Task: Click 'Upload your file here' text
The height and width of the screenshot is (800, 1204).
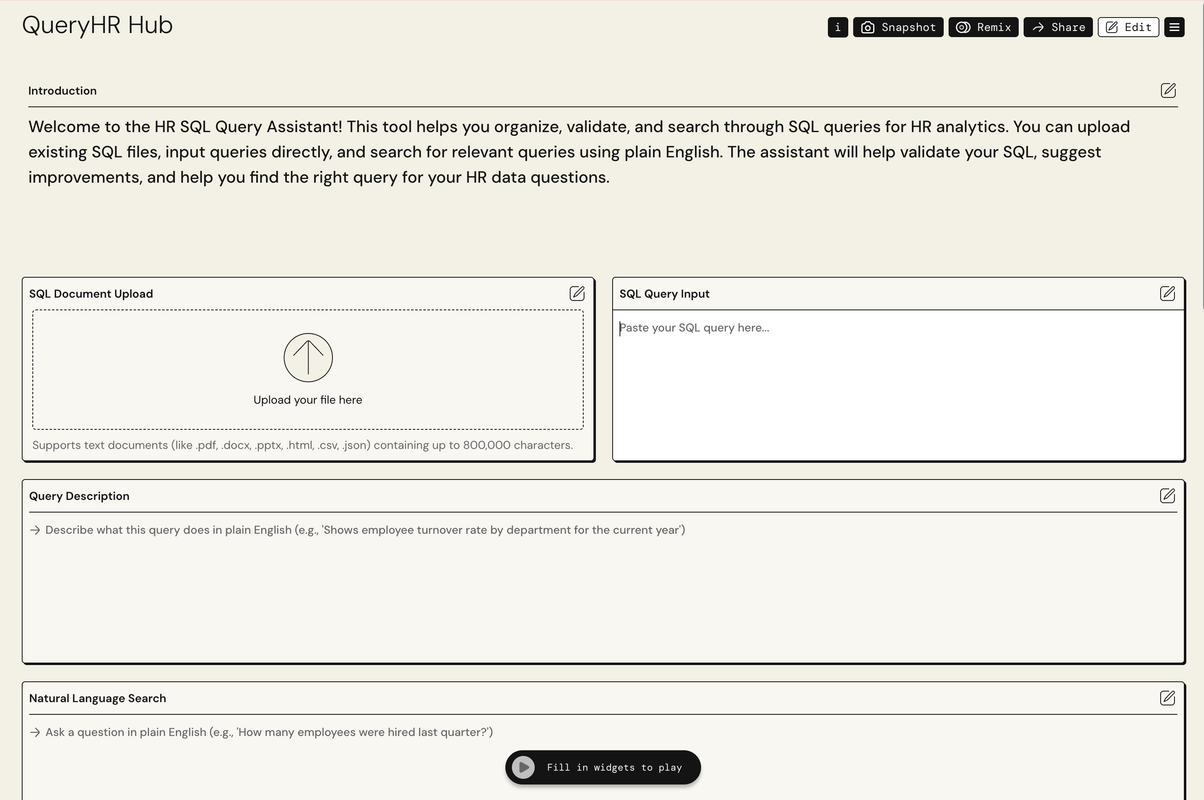Action: (x=308, y=400)
